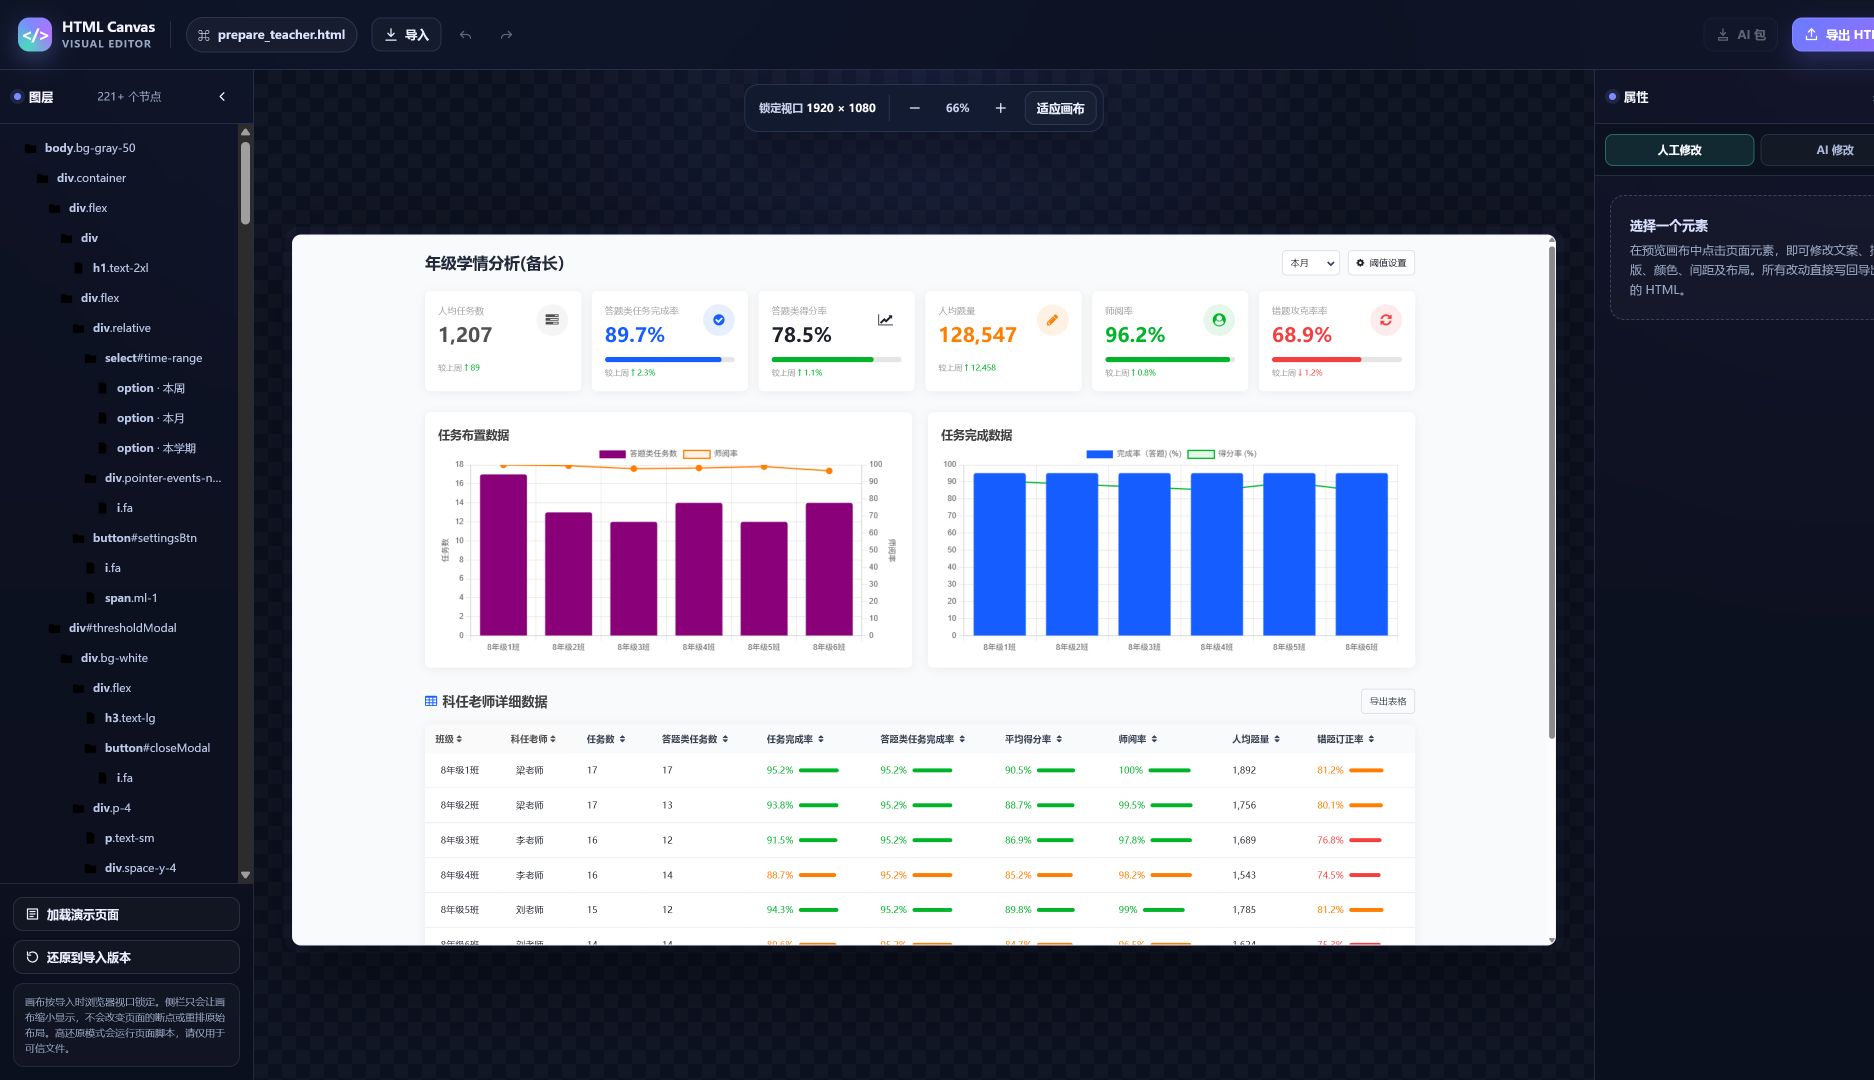This screenshot has width=1874, height=1080.
Task: Toggle the 得分率 (%) legend item
Action: 1222,454
